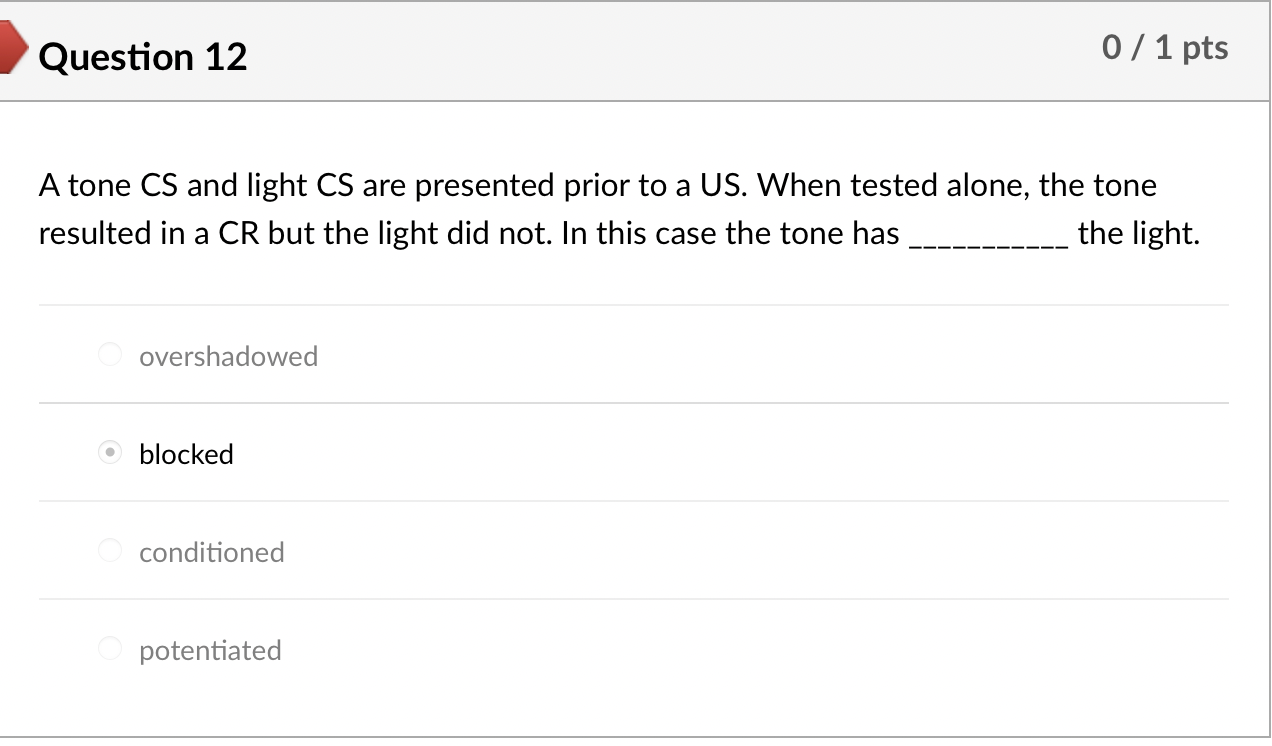The height and width of the screenshot is (746, 1272).
Task: Click the row containing overshadowed
Action: [x=633, y=354]
